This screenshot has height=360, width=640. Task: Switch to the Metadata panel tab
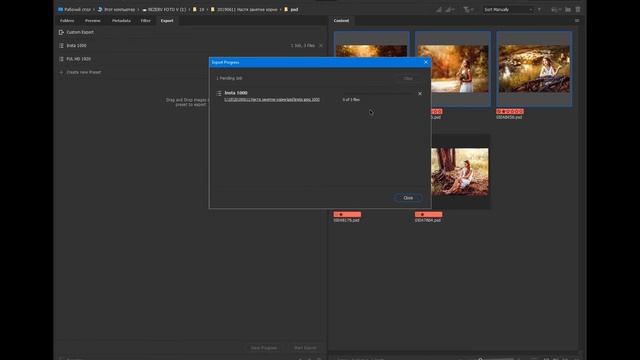pos(121,20)
